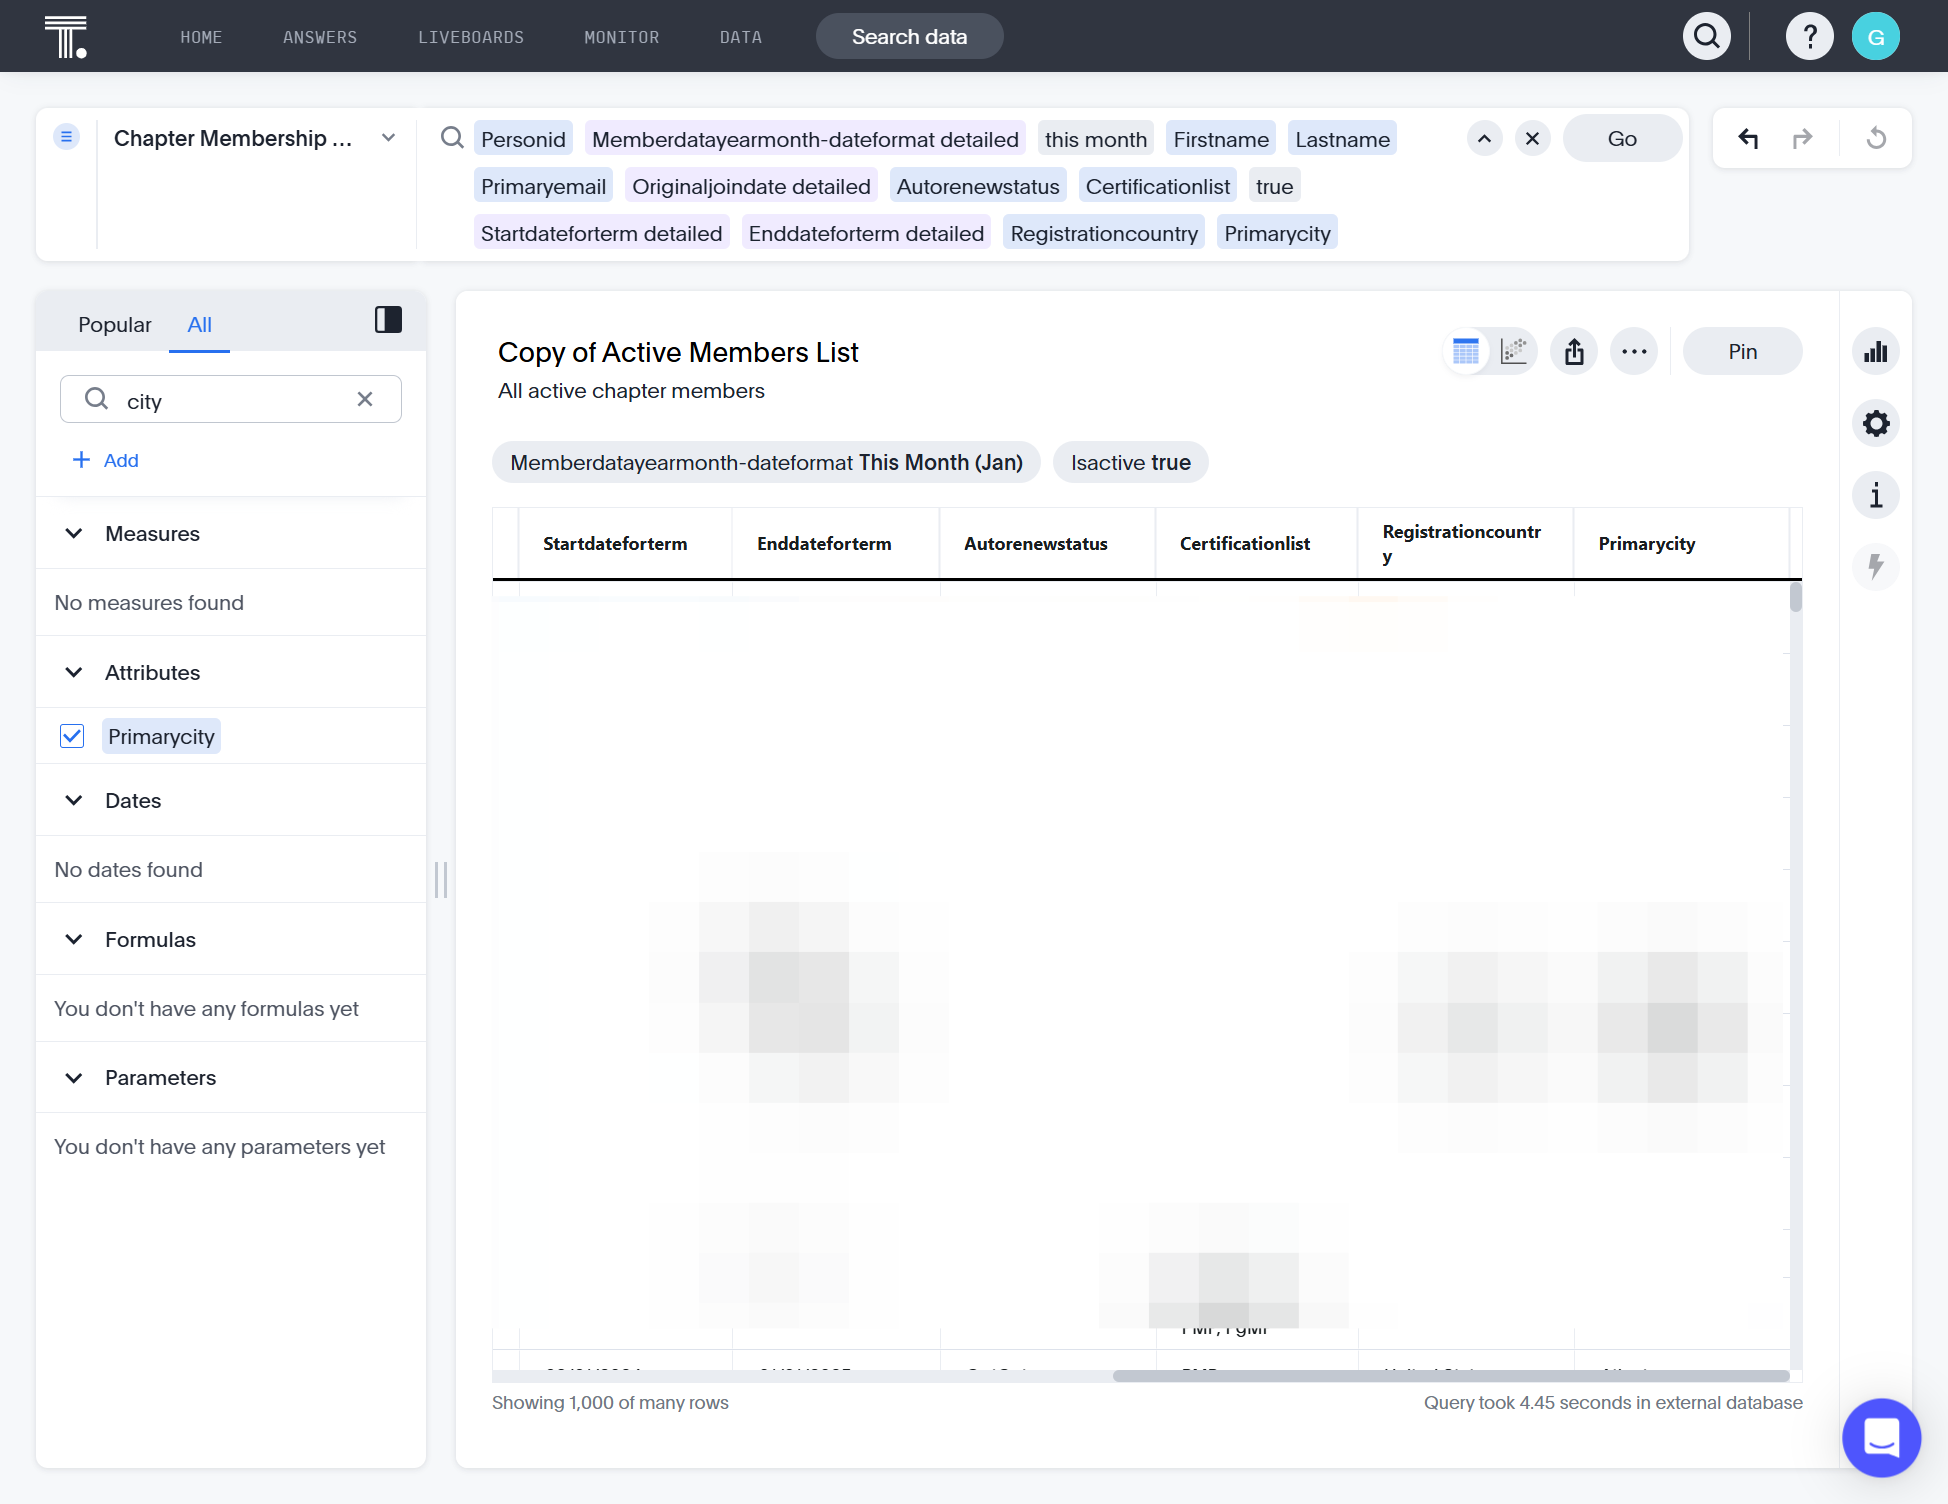Open the Answers menu
Screen dimensions: 1948x1504
(320, 37)
